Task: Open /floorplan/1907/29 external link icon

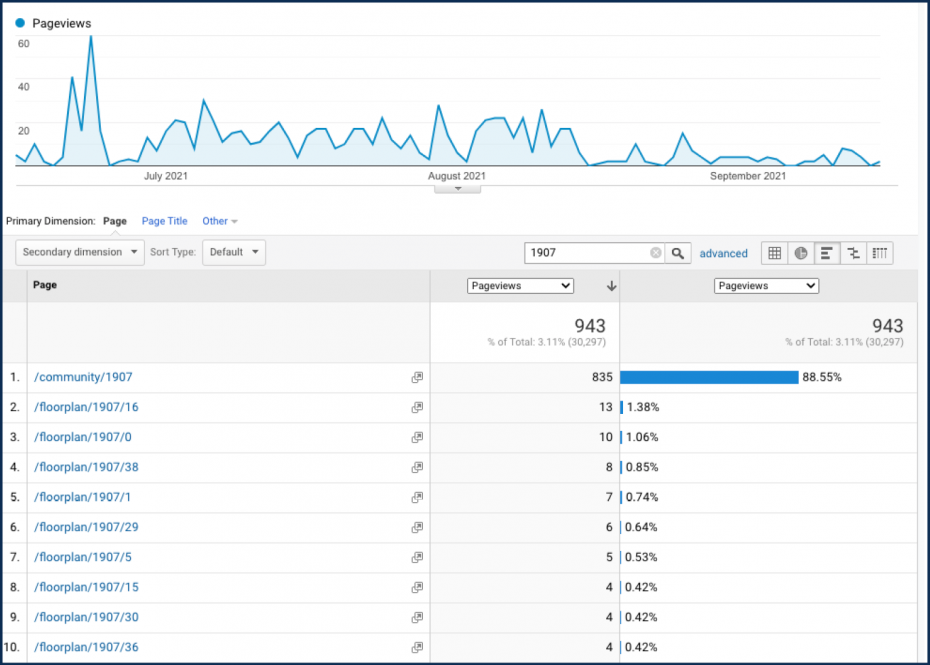Action: (417, 527)
